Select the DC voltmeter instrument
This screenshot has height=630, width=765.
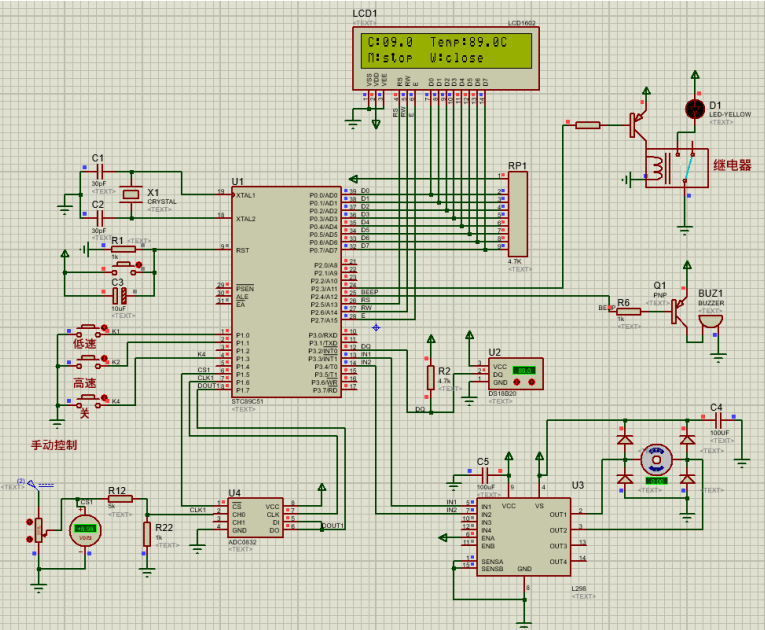tap(85, 530)
